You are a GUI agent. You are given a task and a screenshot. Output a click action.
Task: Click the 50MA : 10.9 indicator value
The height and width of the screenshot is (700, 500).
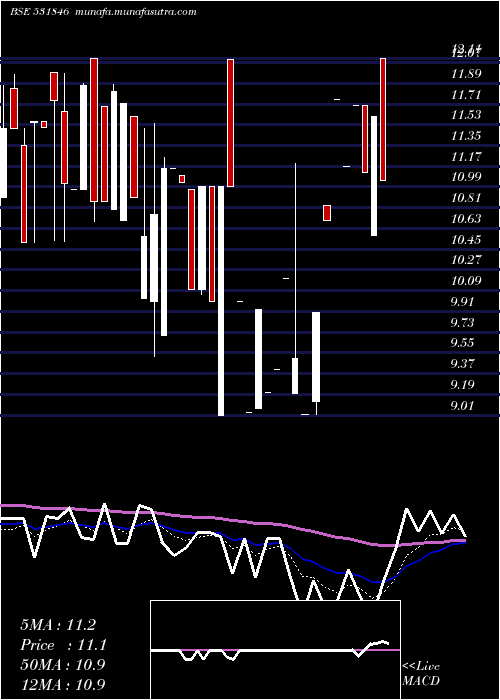(x=62, y=665)
